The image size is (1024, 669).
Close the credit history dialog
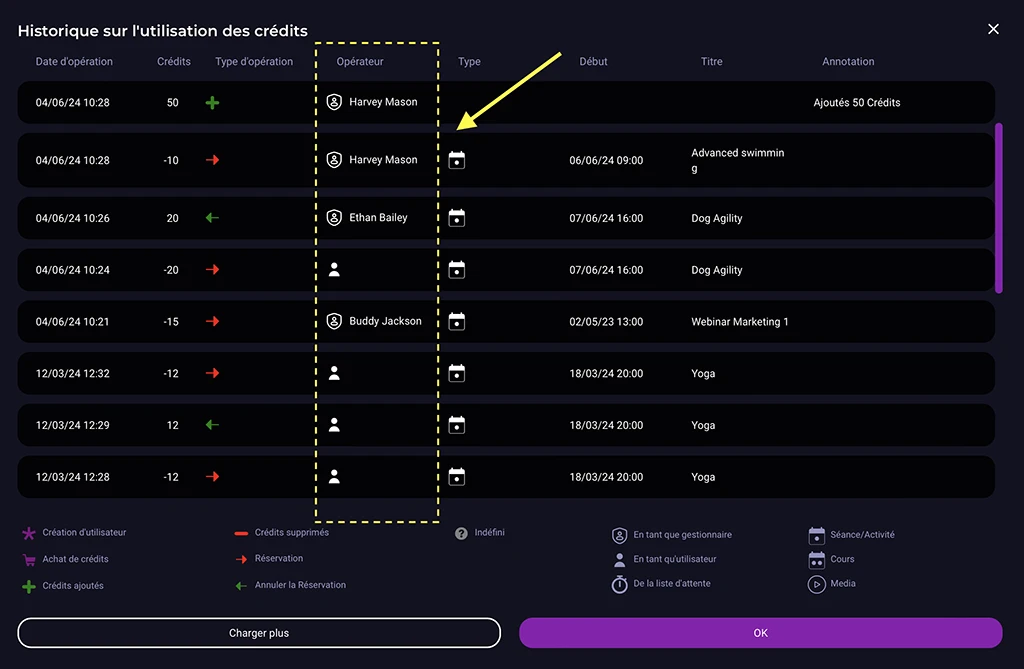993,30
